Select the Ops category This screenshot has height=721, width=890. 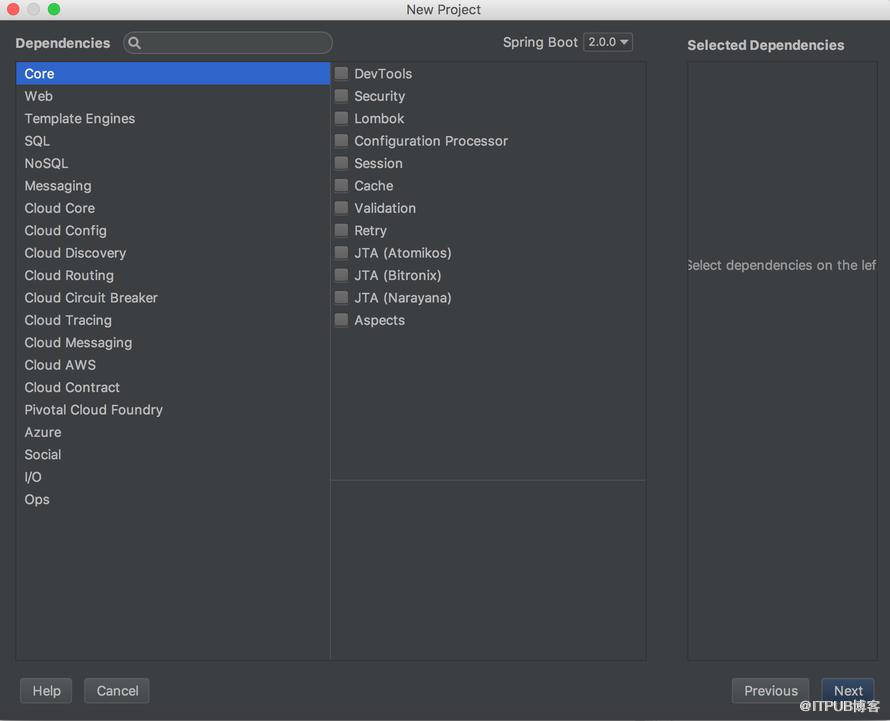[x=173, y=500]
